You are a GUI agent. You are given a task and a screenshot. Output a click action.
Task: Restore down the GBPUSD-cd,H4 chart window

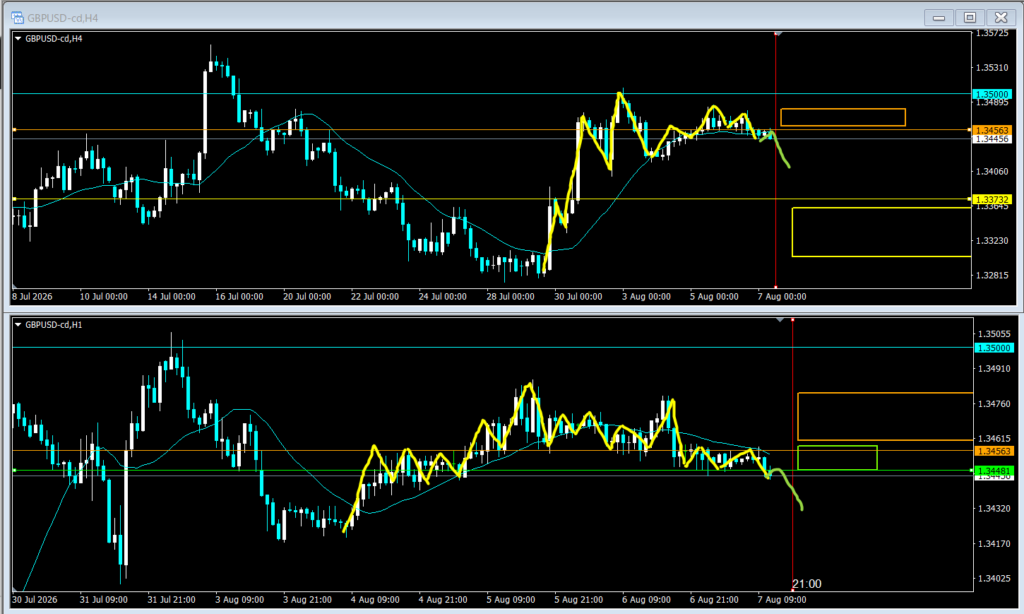[970, 18]
